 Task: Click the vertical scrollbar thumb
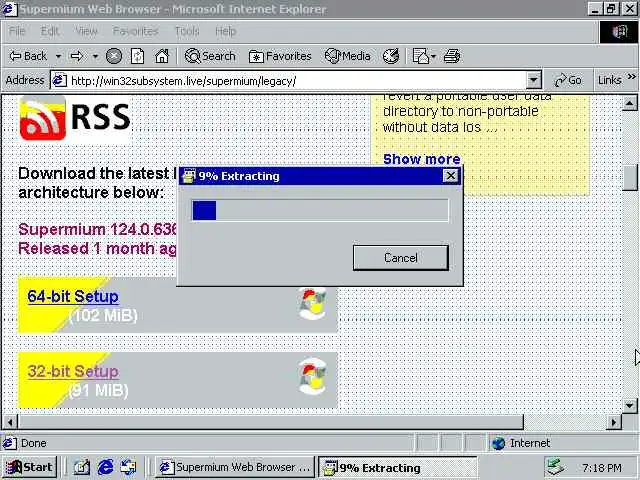pos(629,177)
